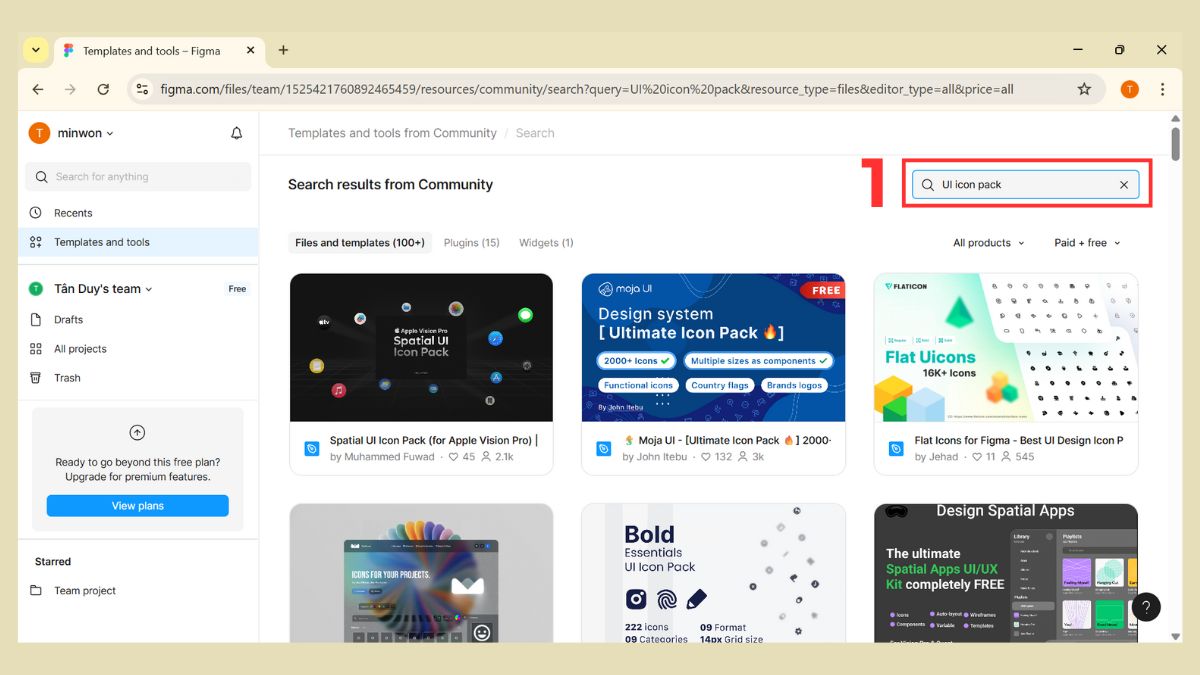This screenshot has height=675, width=1200.
Task: Click the Trash bin icon
Action: pyautogui.click(x=36, y=378)
